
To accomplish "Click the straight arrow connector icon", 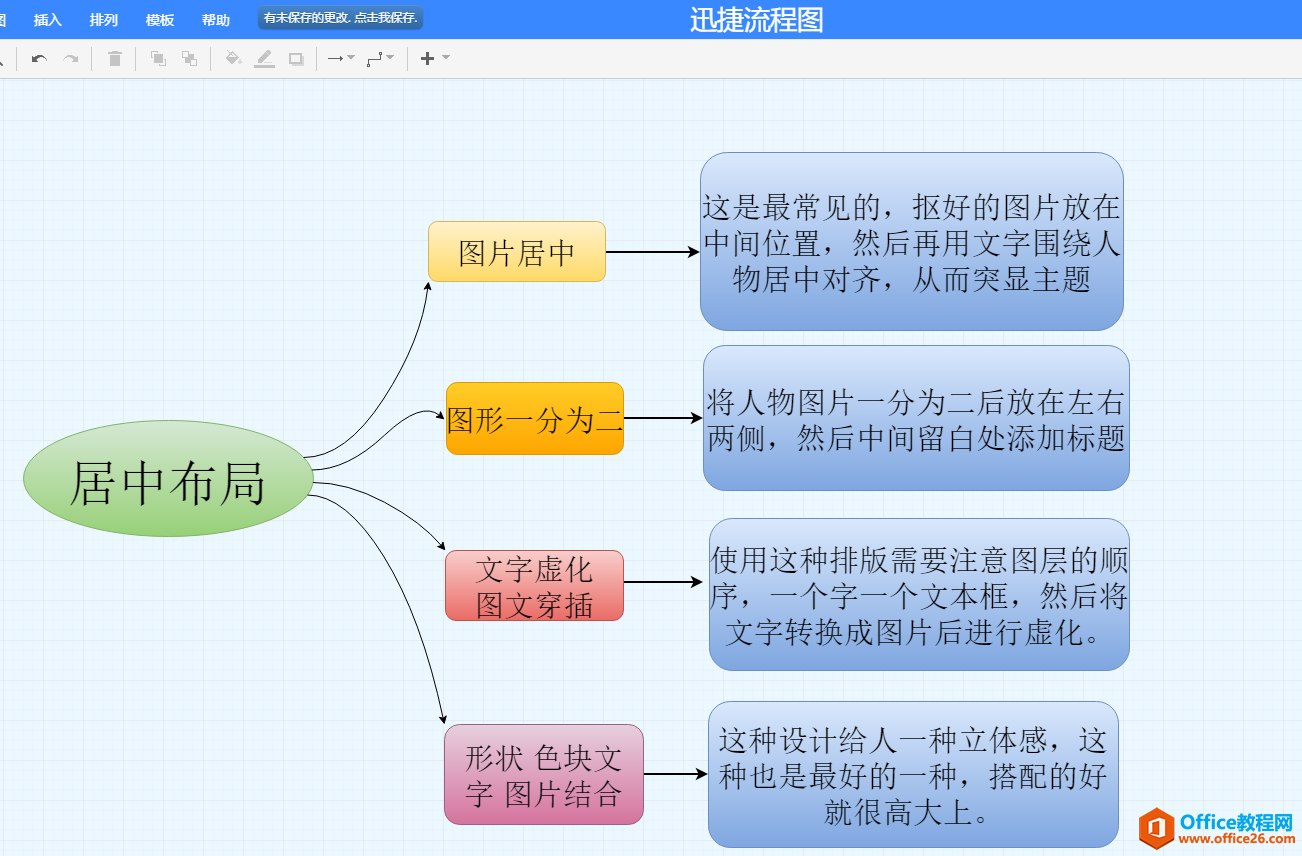I will click(x=333, y=58).
